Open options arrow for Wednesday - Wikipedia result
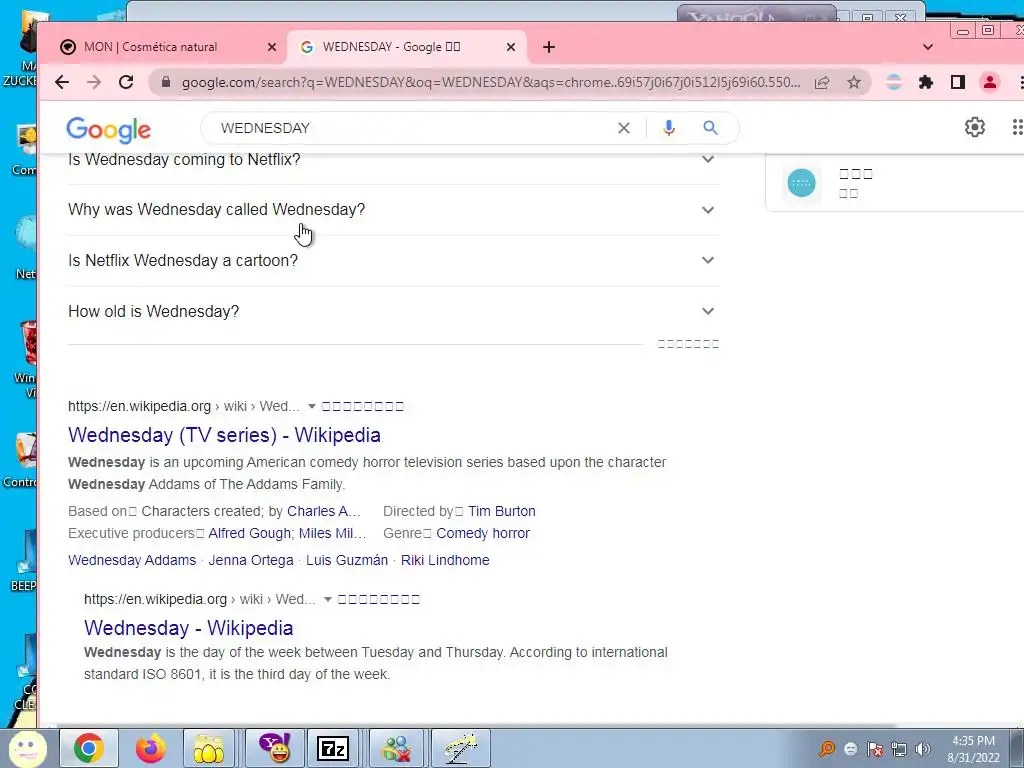This screenshot has height=768, width=1024. (x=328, y=600)
